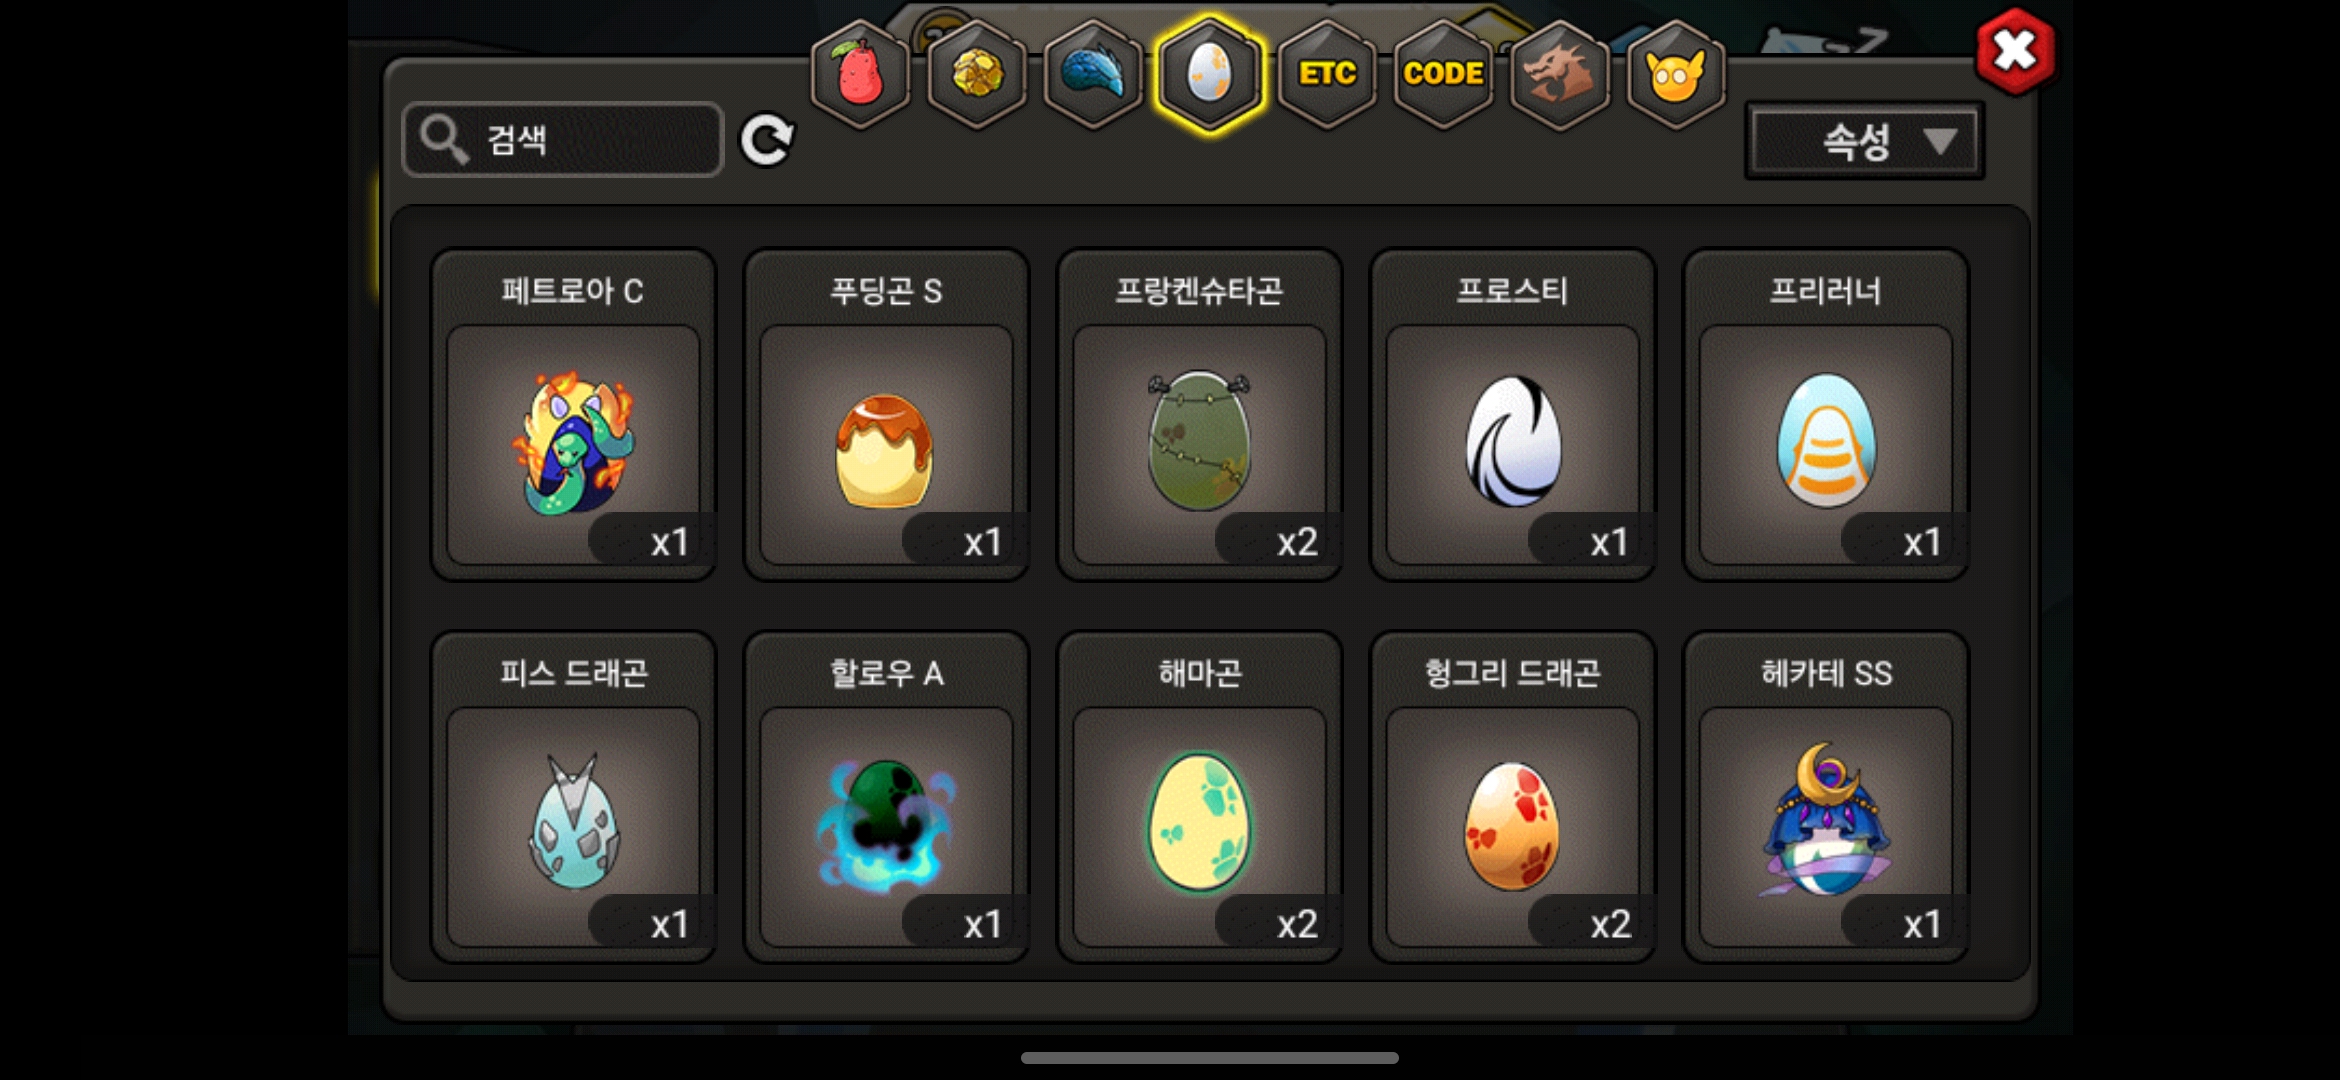Select the 할로우 A egg
The height and width of the screenshot is (1080, 2340).
(887, 797)
